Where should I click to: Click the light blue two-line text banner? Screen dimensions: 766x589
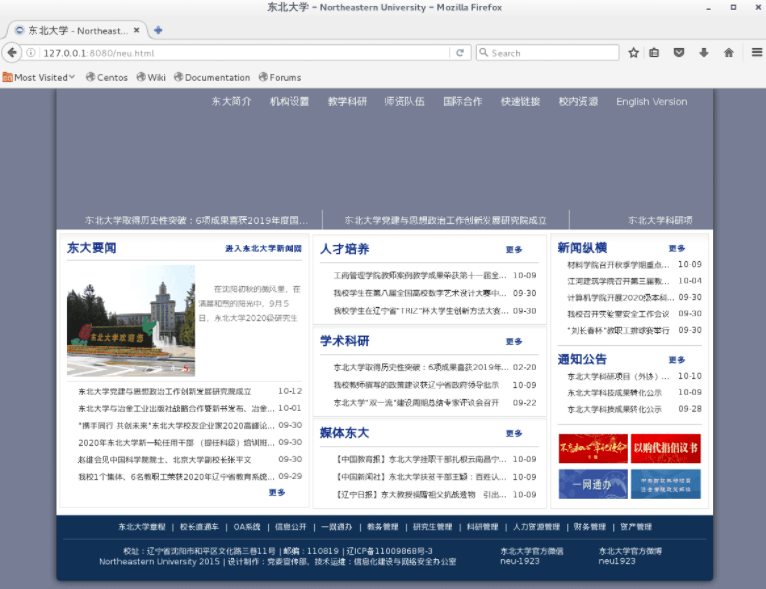pos(666,484)
